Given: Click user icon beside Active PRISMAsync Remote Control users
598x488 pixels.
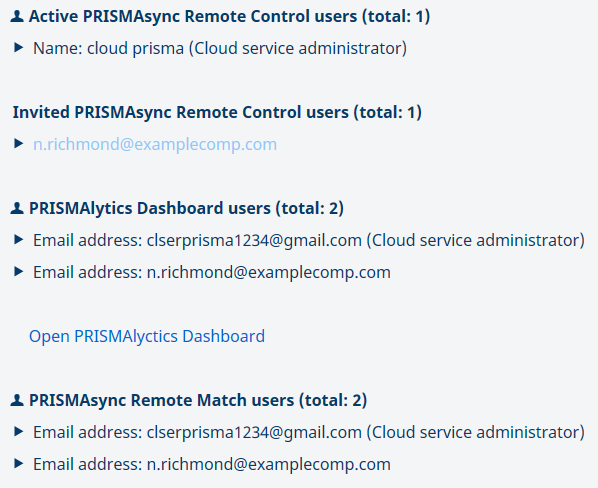Looking at the screenshot, I should 17,16.
